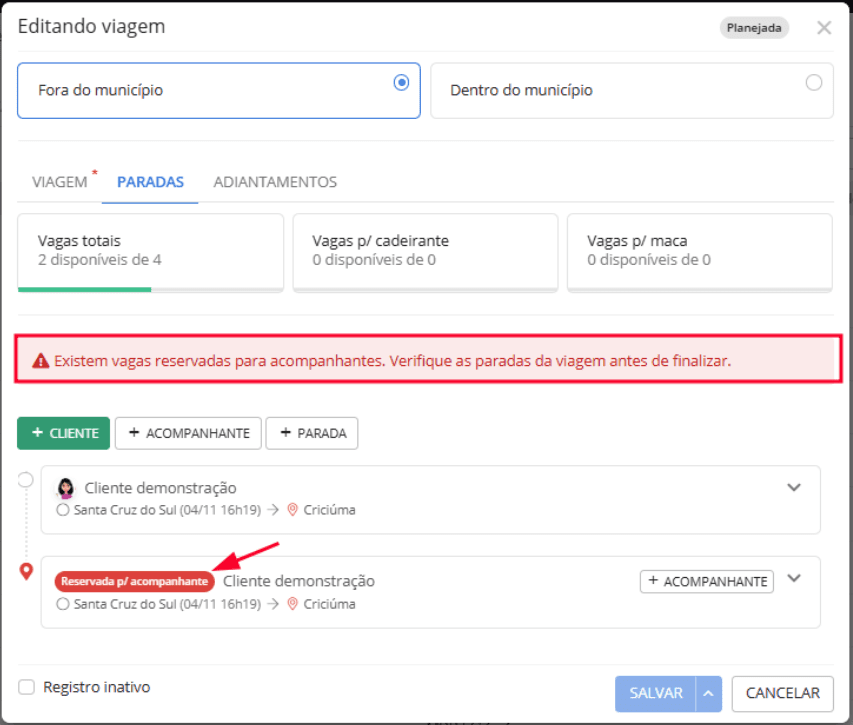The width and height of the screenshot is (853, 725).
Task: Click the 'Vagas p/ cadeirante' card
Action: click(x=425, y=251)
